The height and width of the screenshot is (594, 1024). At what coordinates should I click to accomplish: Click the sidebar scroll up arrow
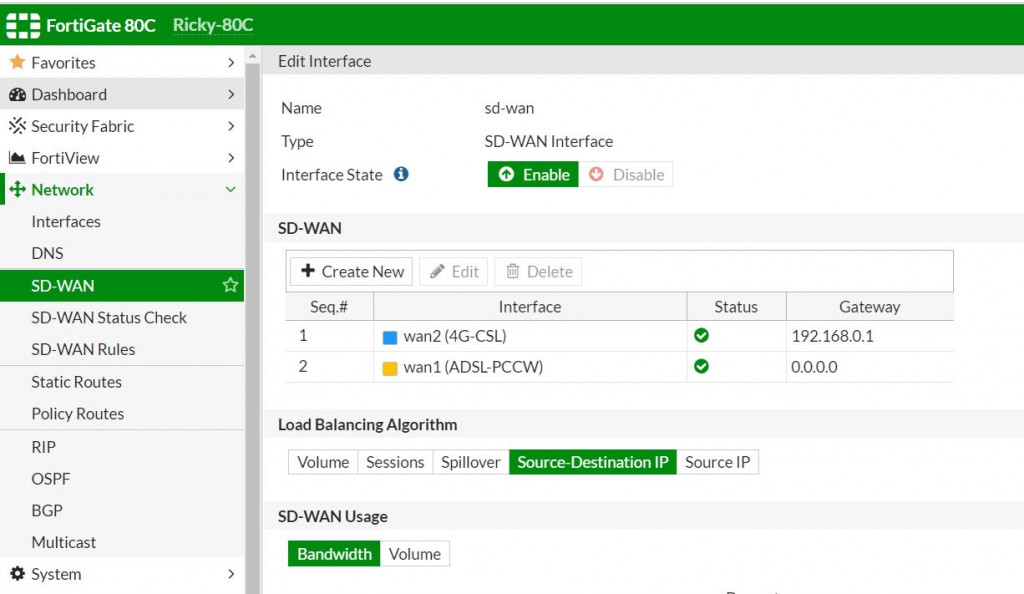(x=253, y=57)
